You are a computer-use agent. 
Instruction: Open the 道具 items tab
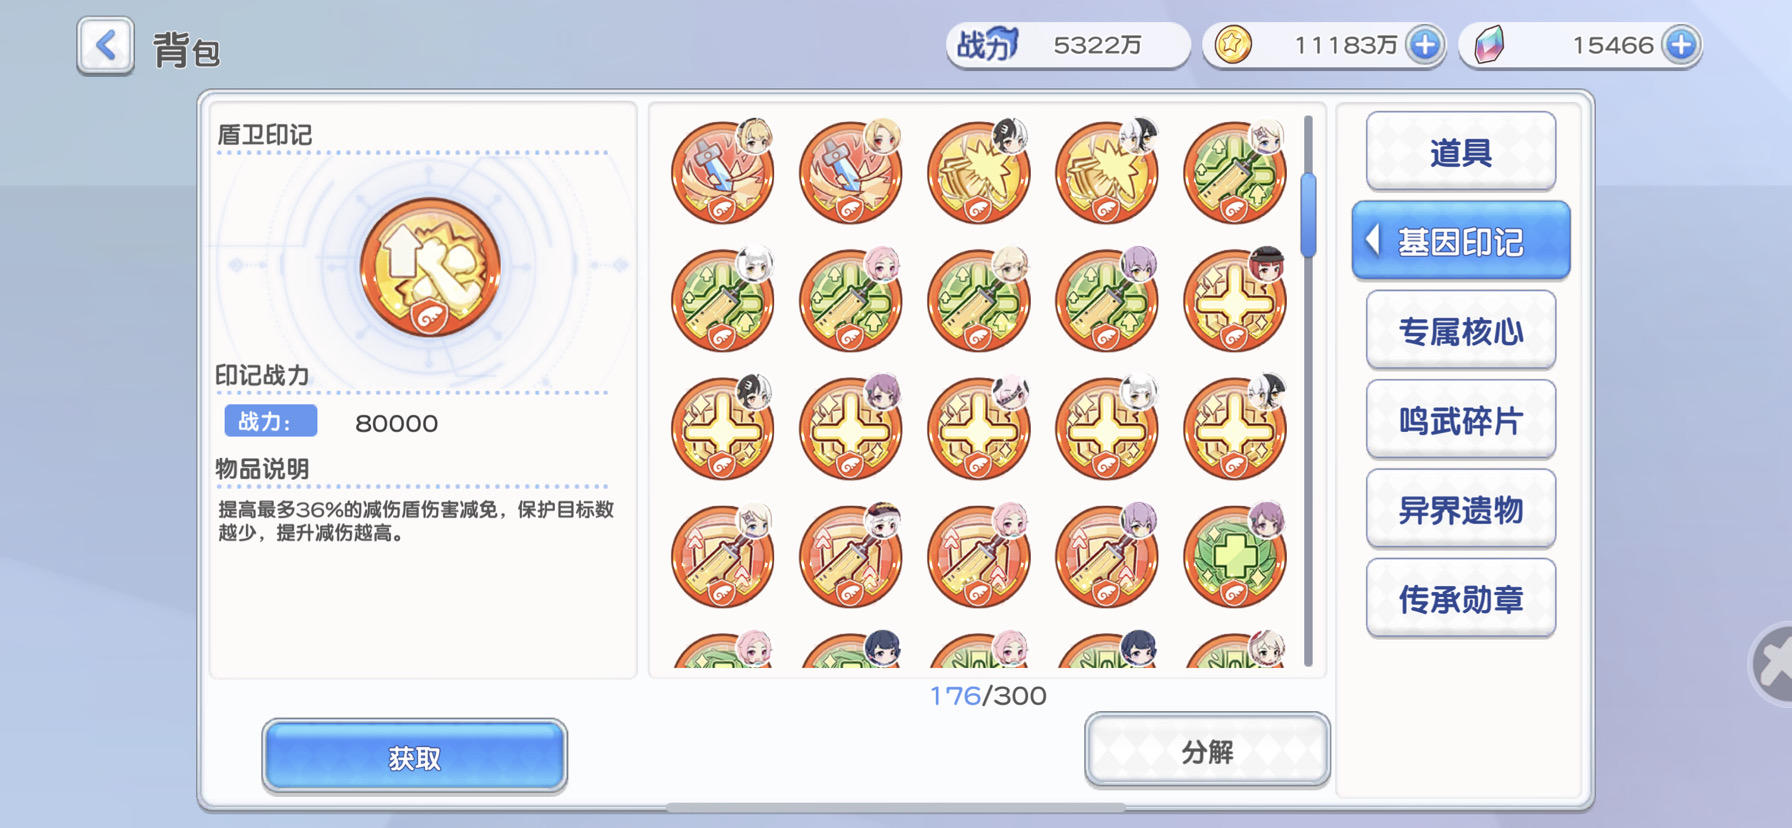point(1461,152)
